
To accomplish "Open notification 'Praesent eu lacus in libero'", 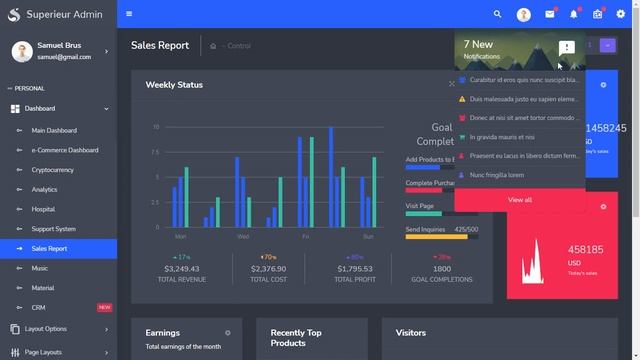I will 520,156.
